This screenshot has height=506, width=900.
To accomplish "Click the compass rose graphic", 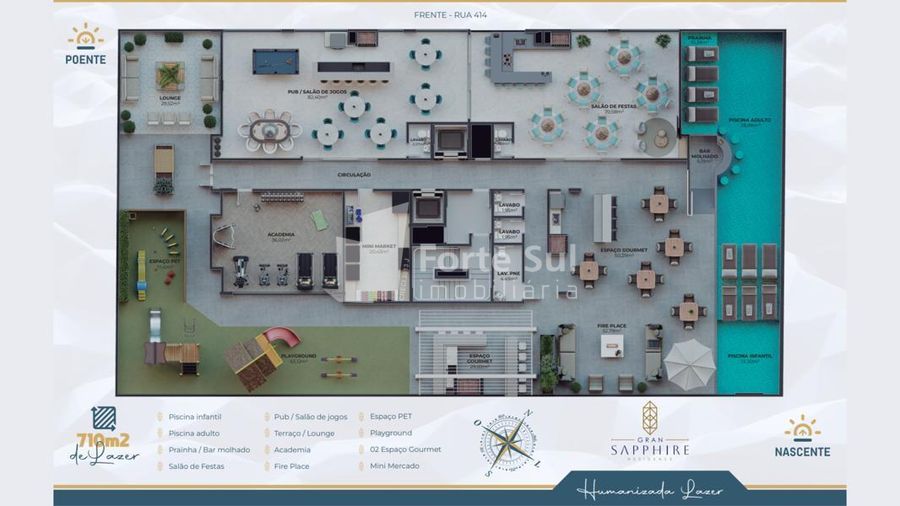I will (x=507, y=443).
